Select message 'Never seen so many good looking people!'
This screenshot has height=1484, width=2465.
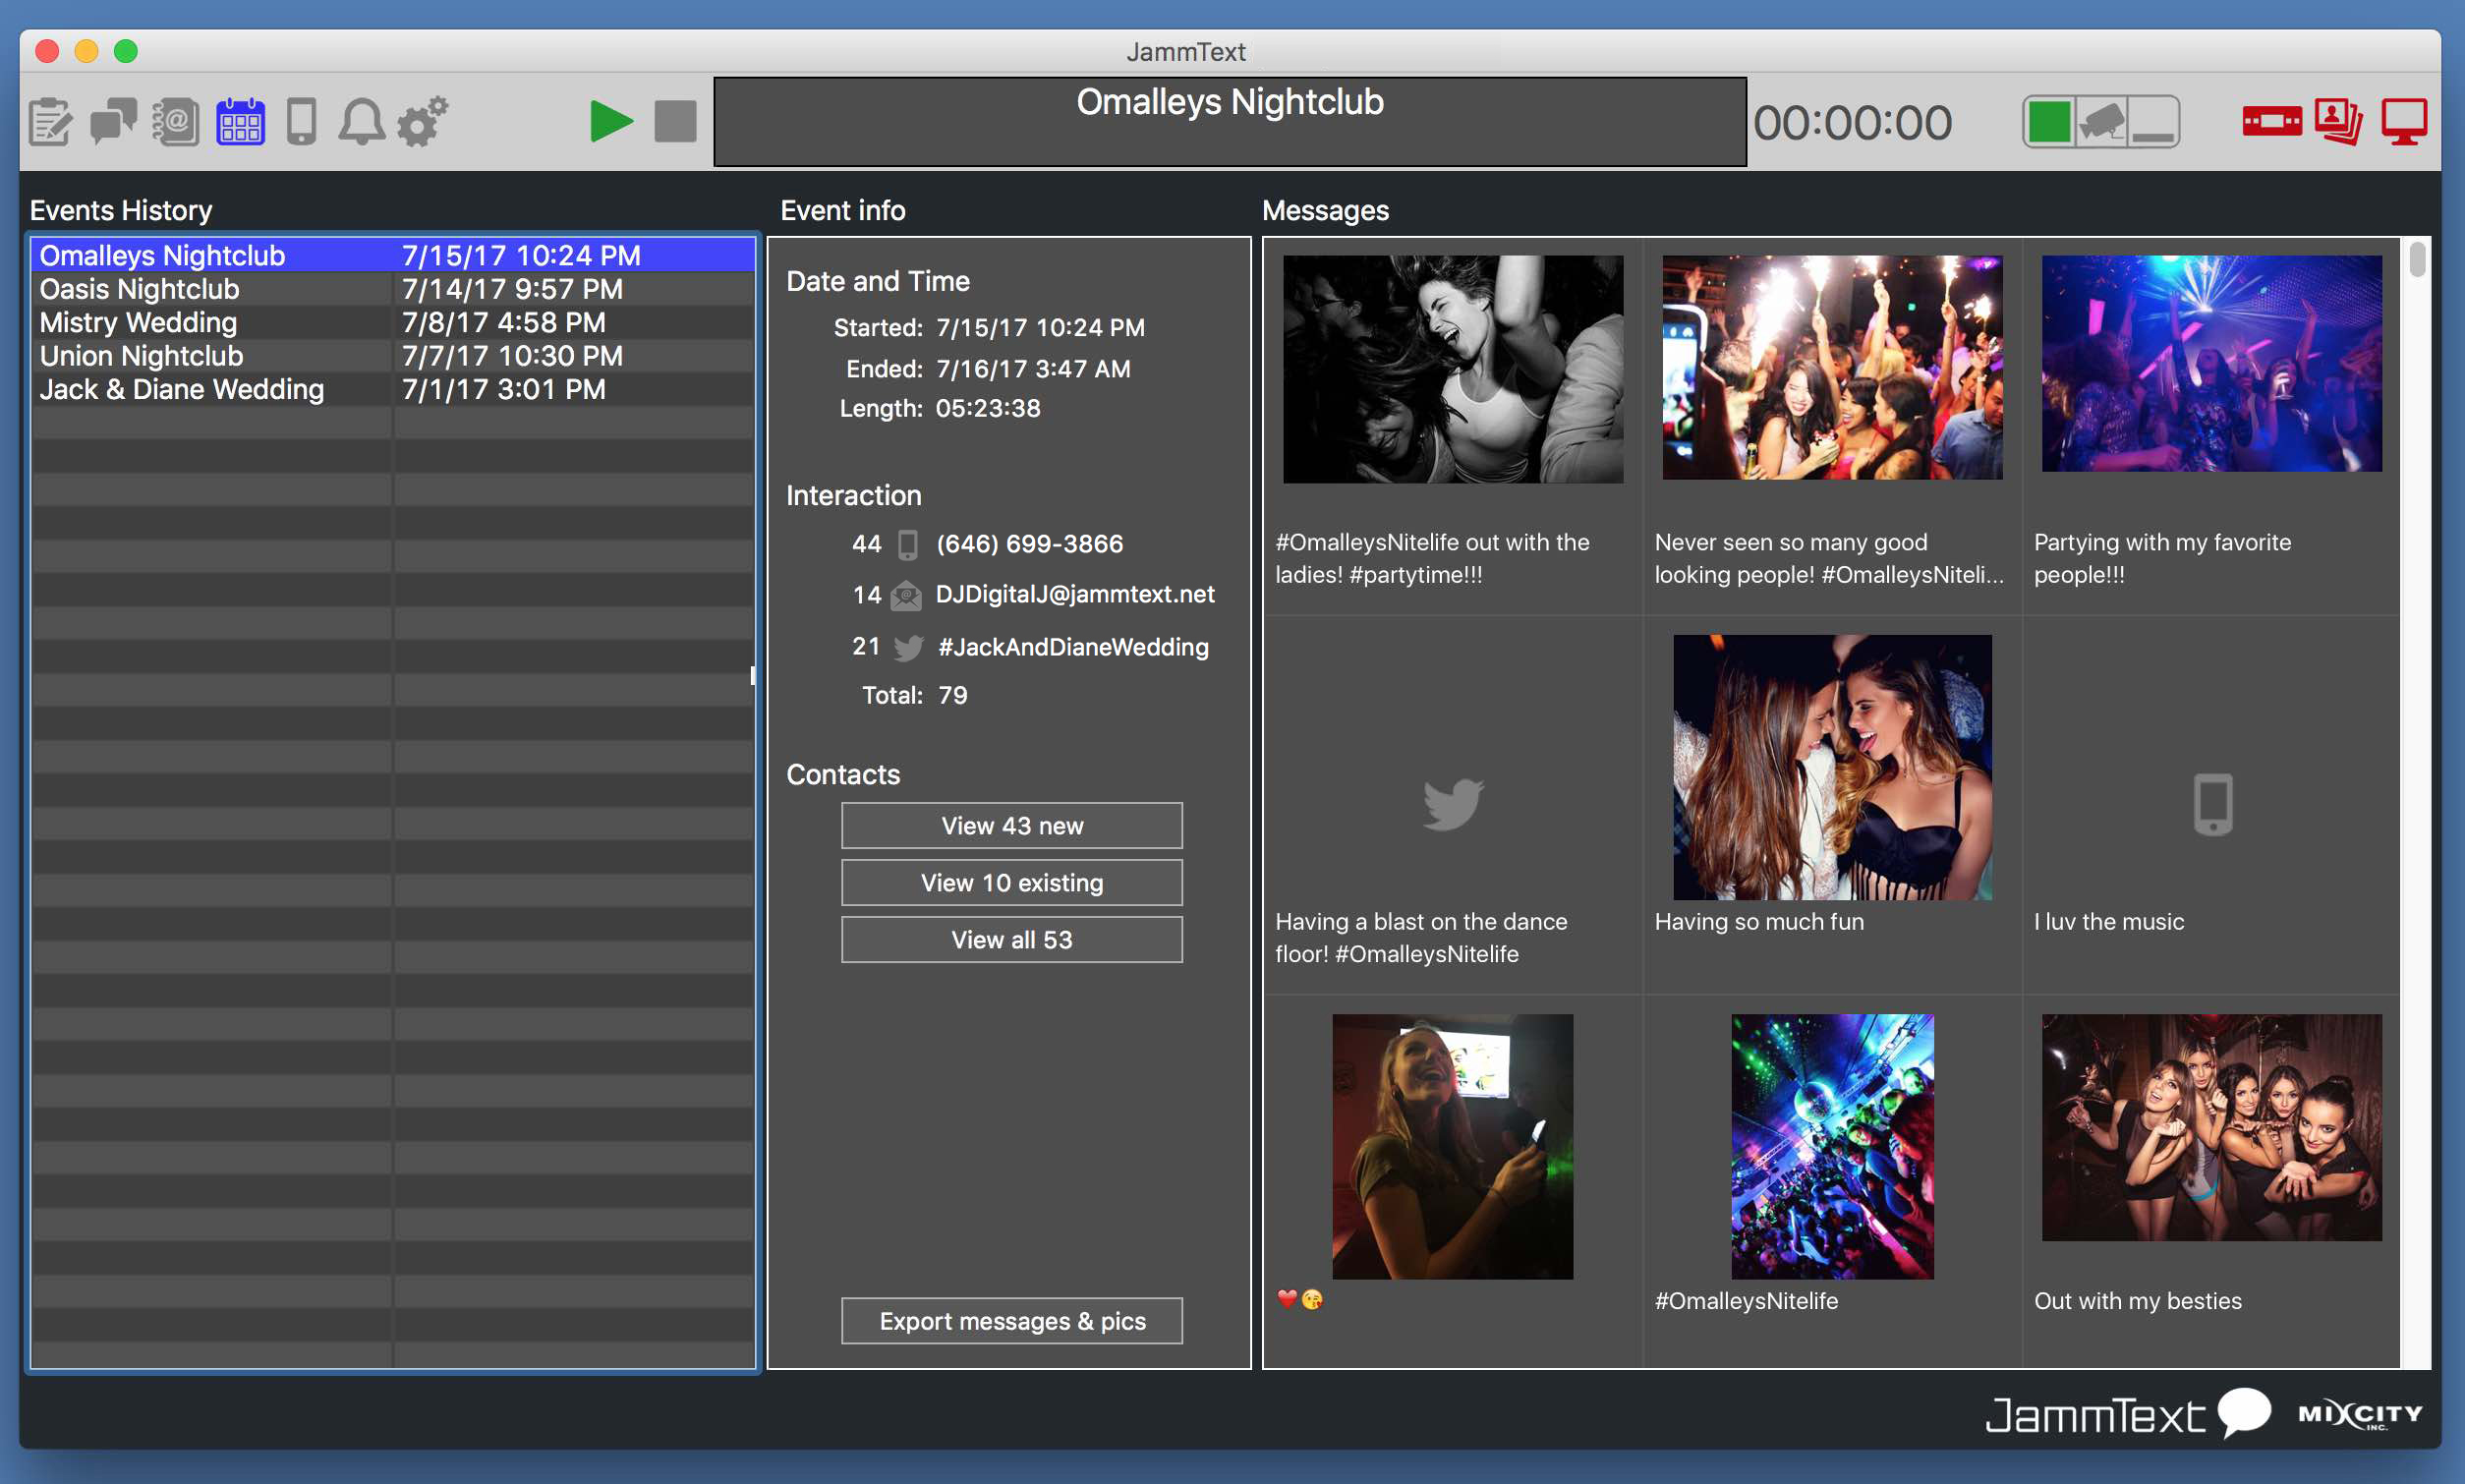click(1829, 558)
